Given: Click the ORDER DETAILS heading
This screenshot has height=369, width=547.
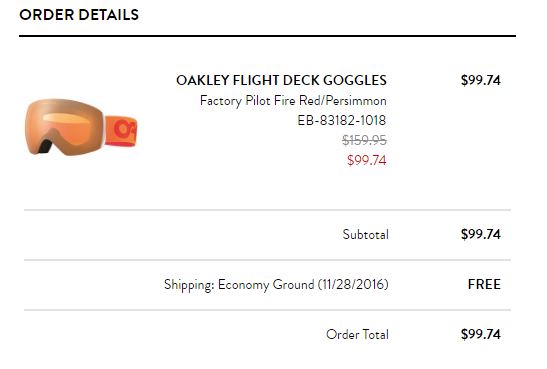Looking at the screenshot, I should [x=79, y=15].
